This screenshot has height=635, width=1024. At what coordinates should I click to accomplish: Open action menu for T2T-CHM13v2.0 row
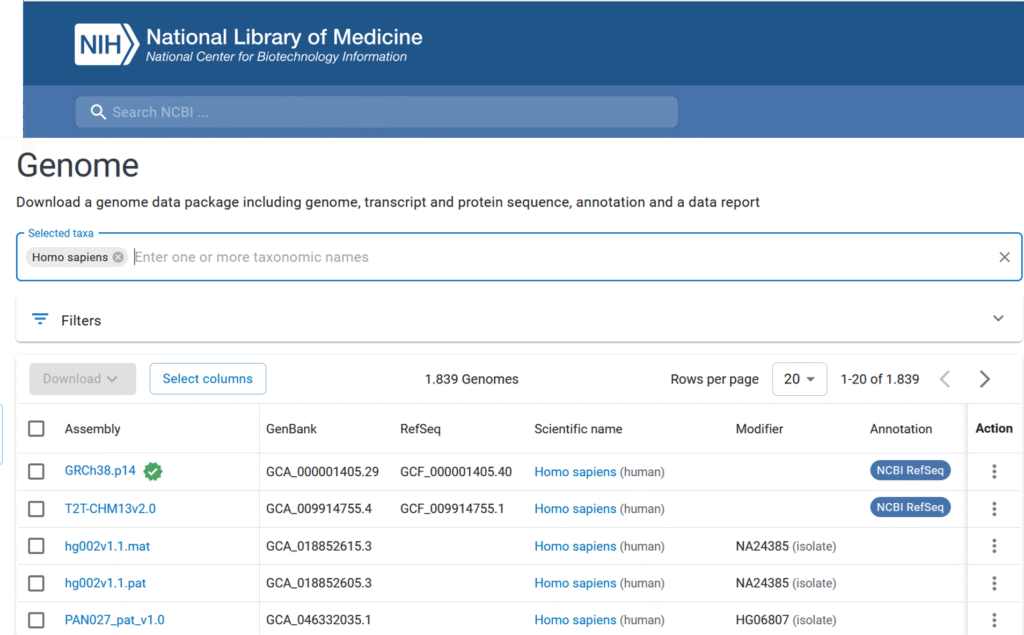tap(994, 509)
